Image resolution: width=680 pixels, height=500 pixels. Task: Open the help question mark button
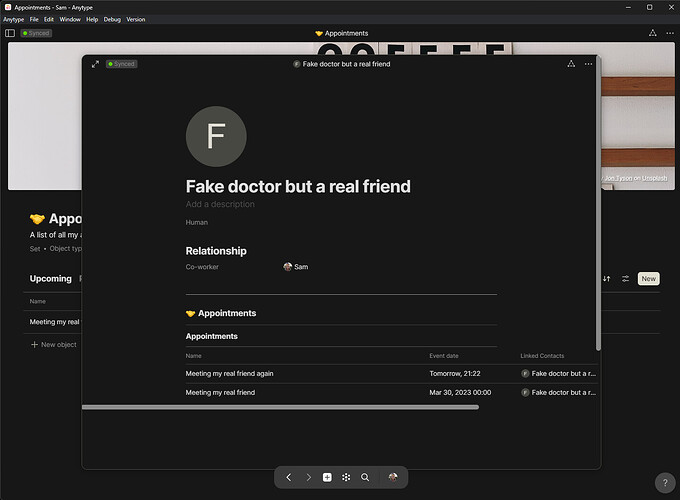[x=665, y=483]
